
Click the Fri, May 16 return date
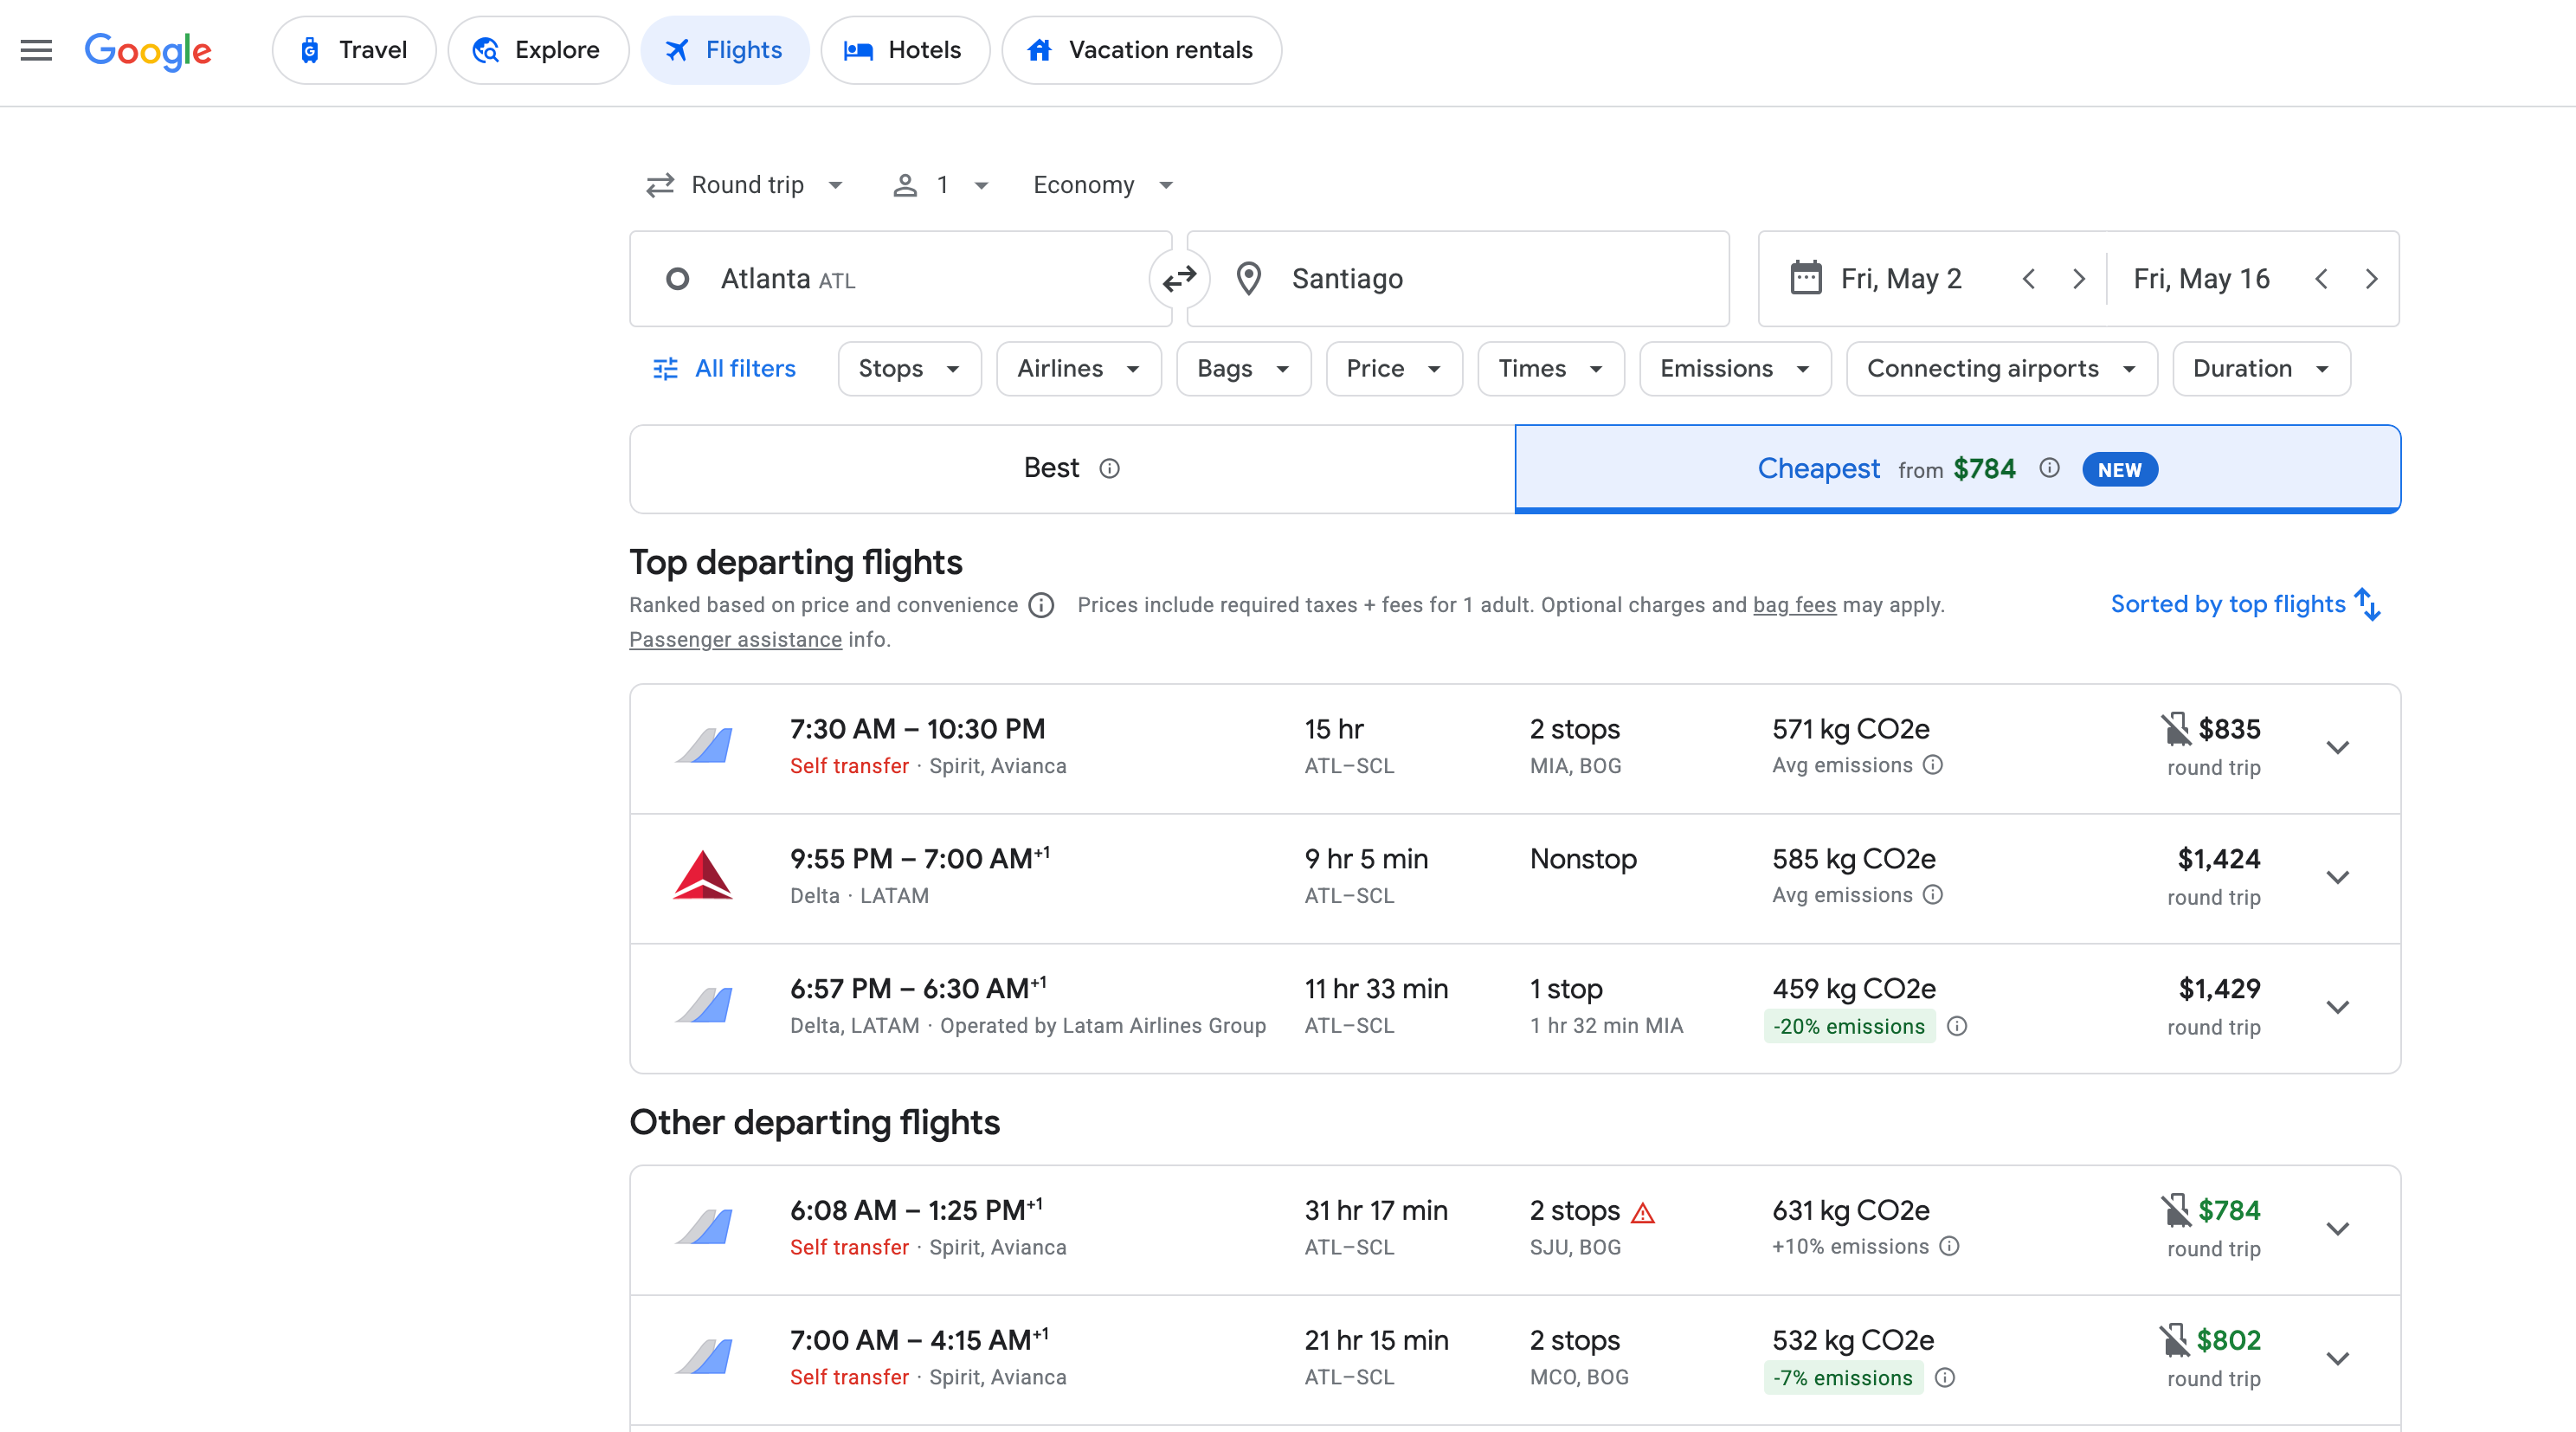[x=2201, y=279]
